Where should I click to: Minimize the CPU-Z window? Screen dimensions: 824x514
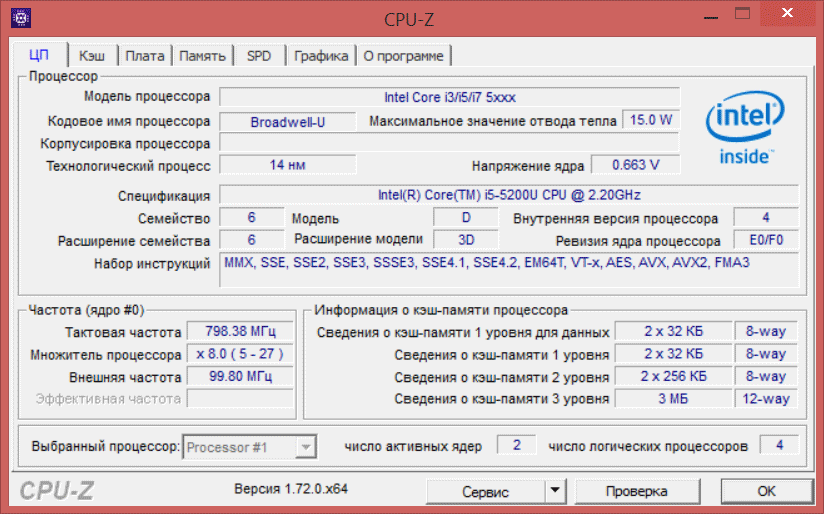[710, 16]
